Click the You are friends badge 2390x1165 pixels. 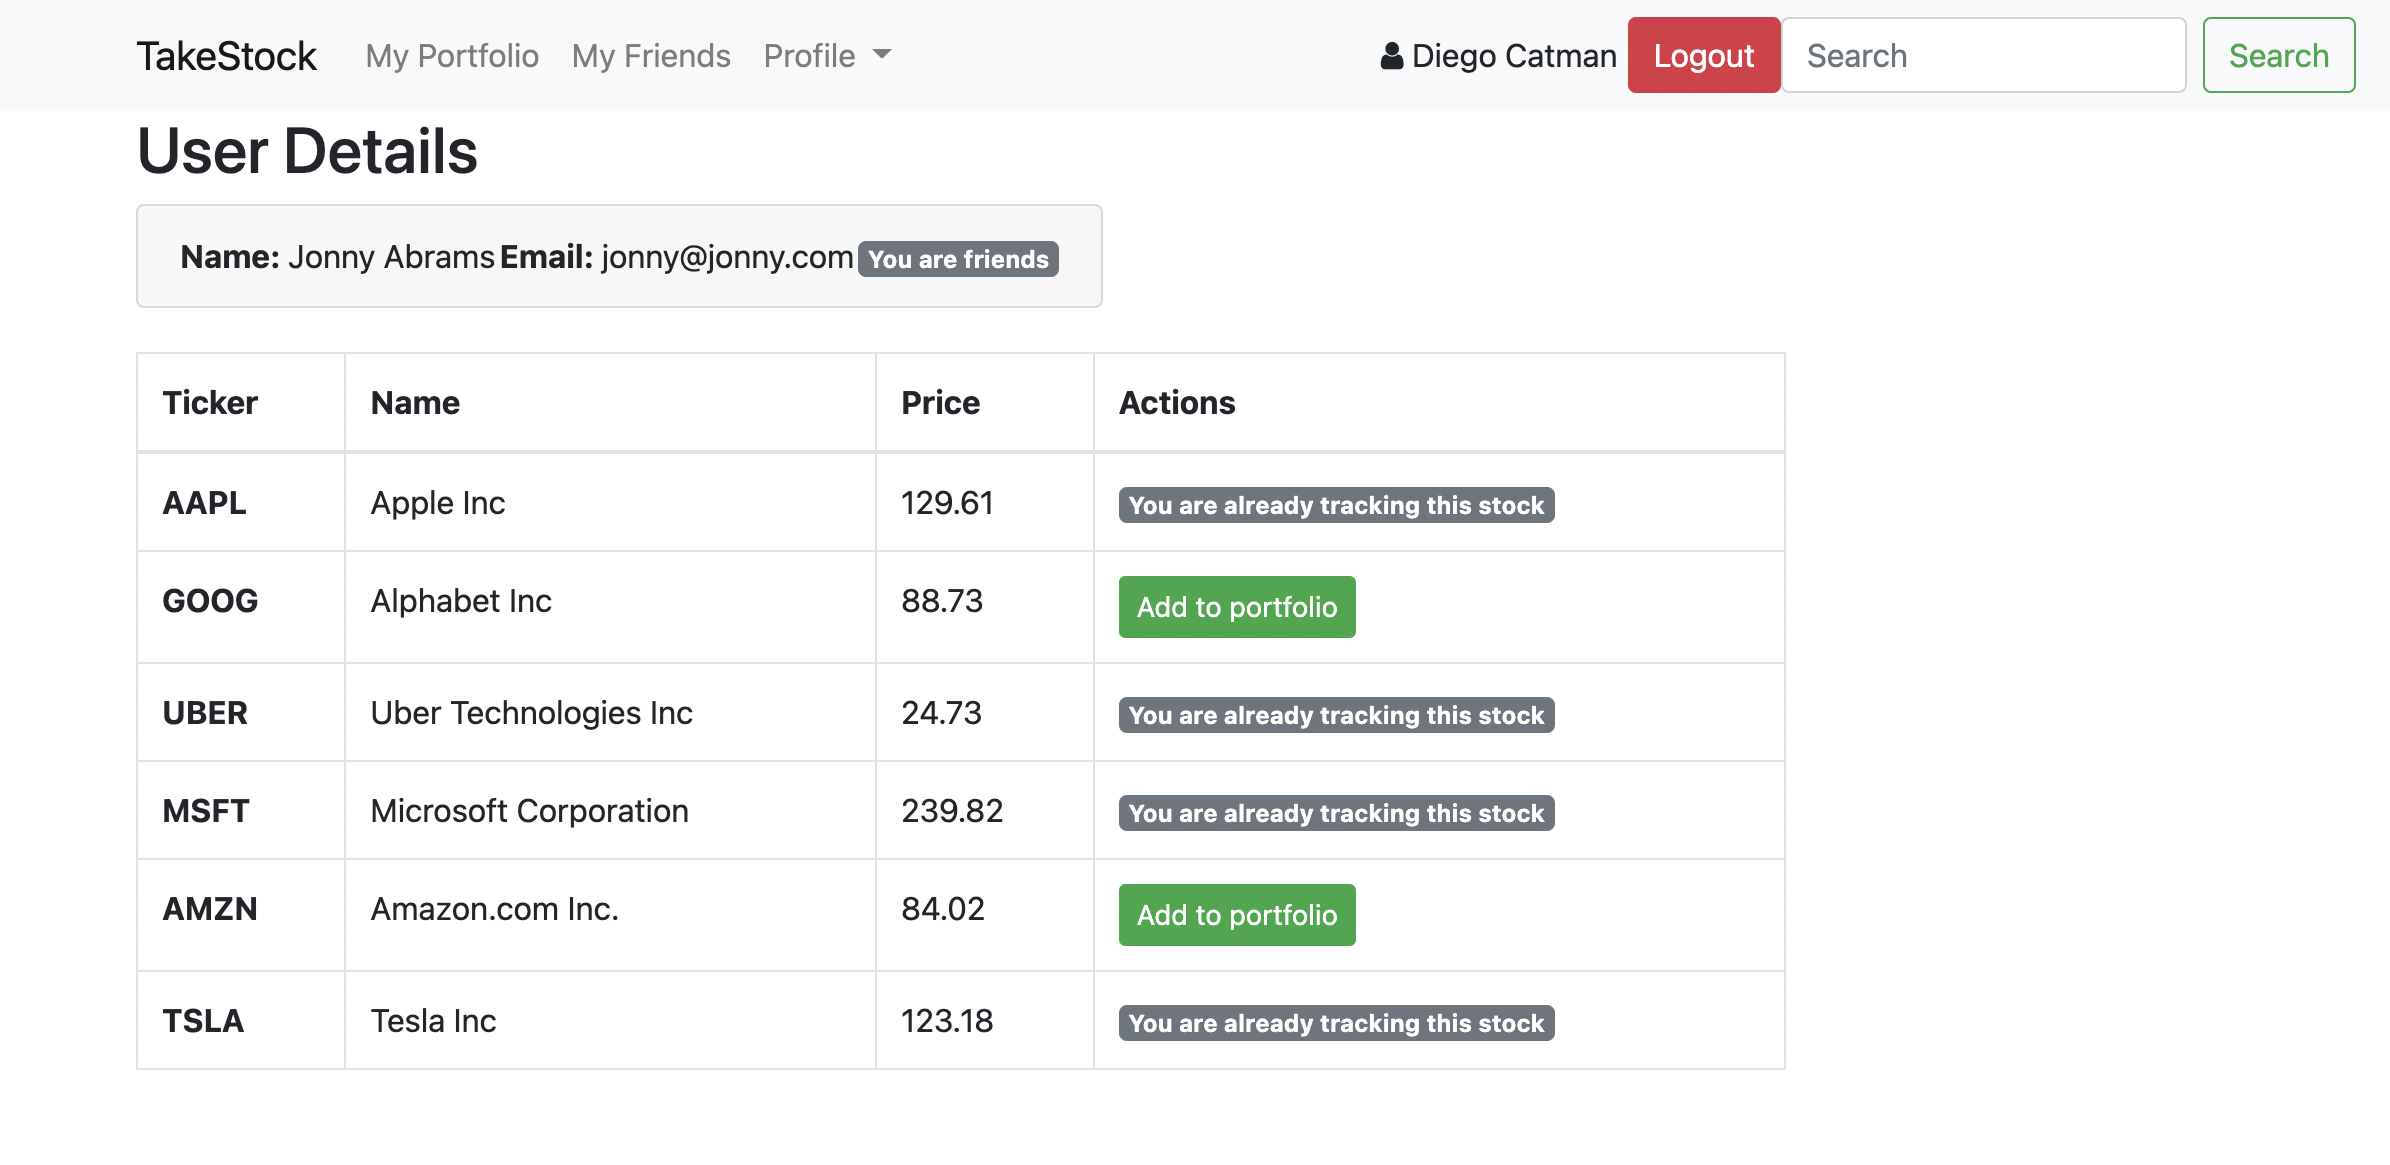pyautogui.click(x=957, y=259)
